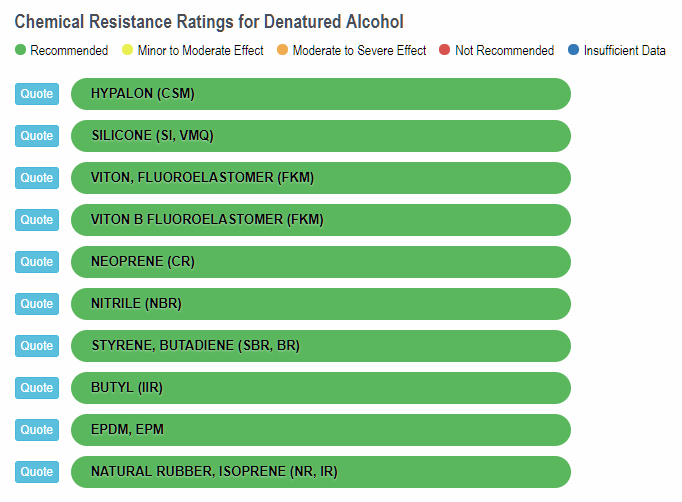Image resolution: width=682 pixels, height=502 pixels.
Task: Click Quote button for Hypalon (CSM)
Action: pyautogui.click(x=37, y=94)
